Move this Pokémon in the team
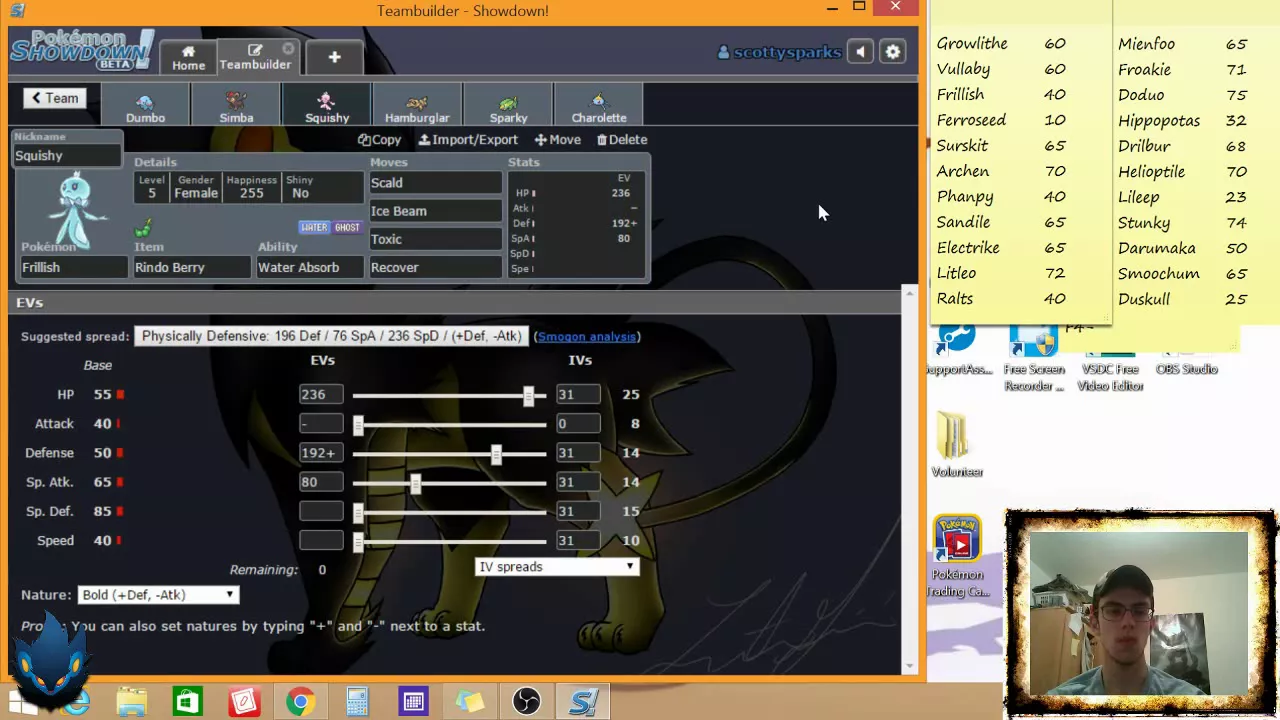The image size is (1280, 720). tap(557, 140)
